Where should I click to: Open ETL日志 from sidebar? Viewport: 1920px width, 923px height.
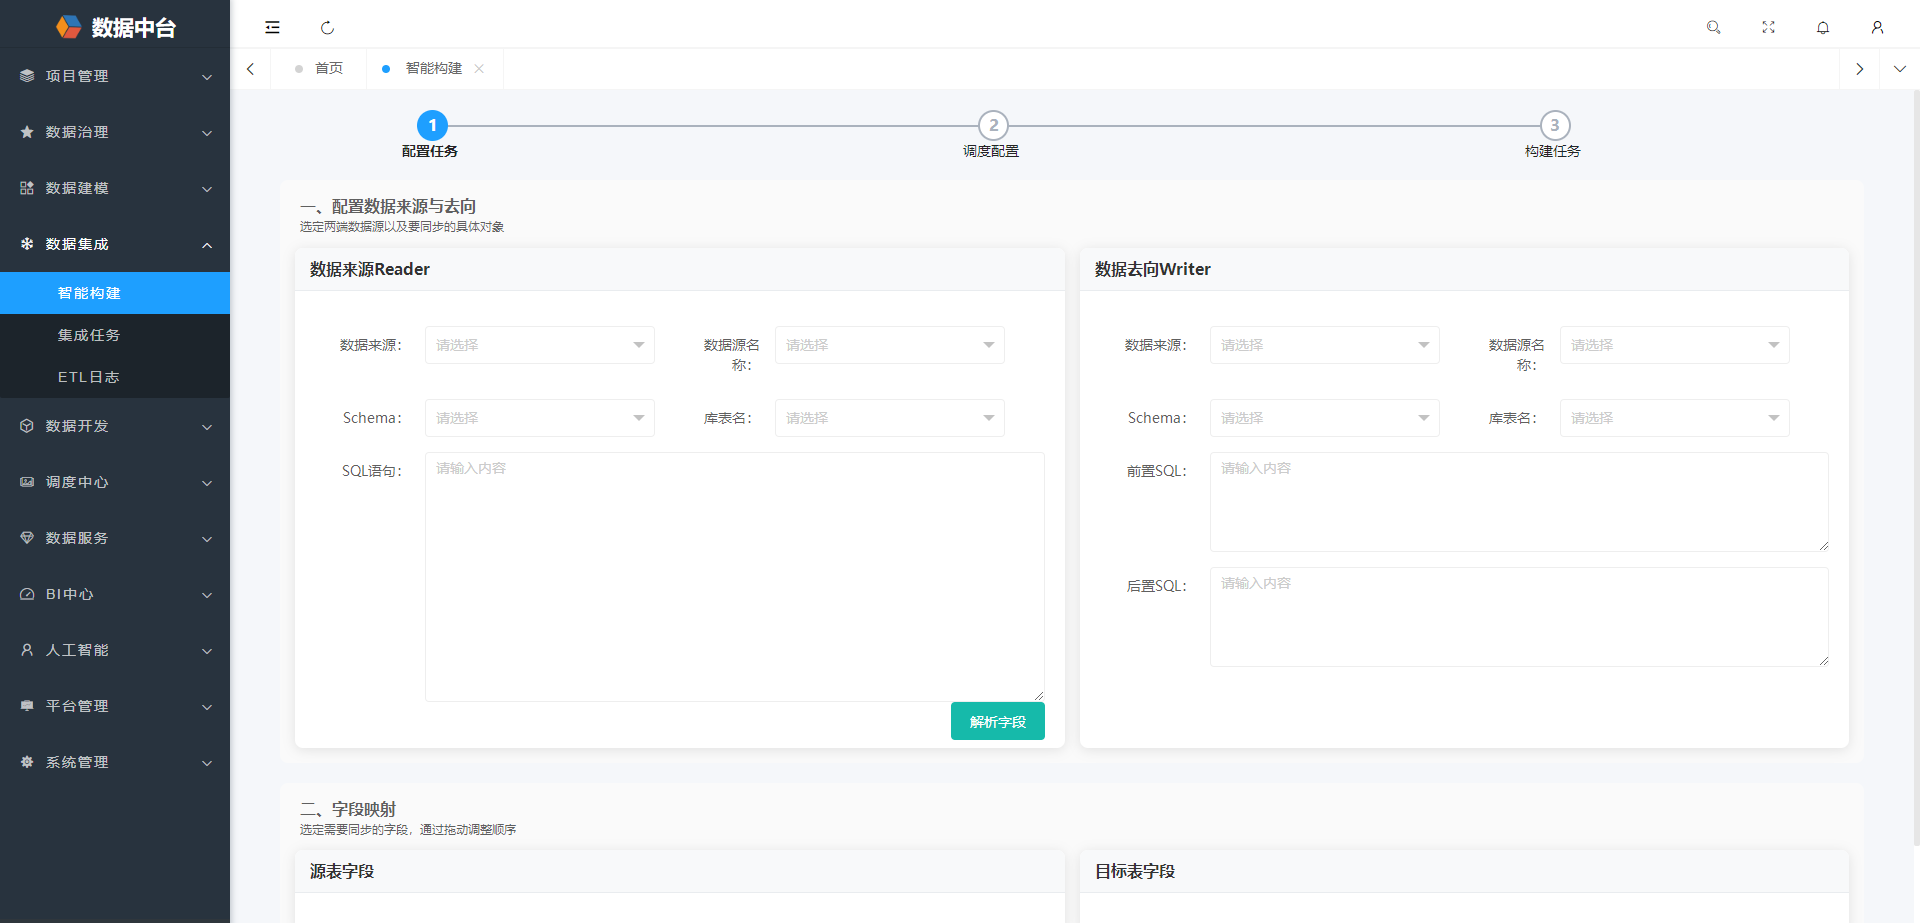click(89, 377)
